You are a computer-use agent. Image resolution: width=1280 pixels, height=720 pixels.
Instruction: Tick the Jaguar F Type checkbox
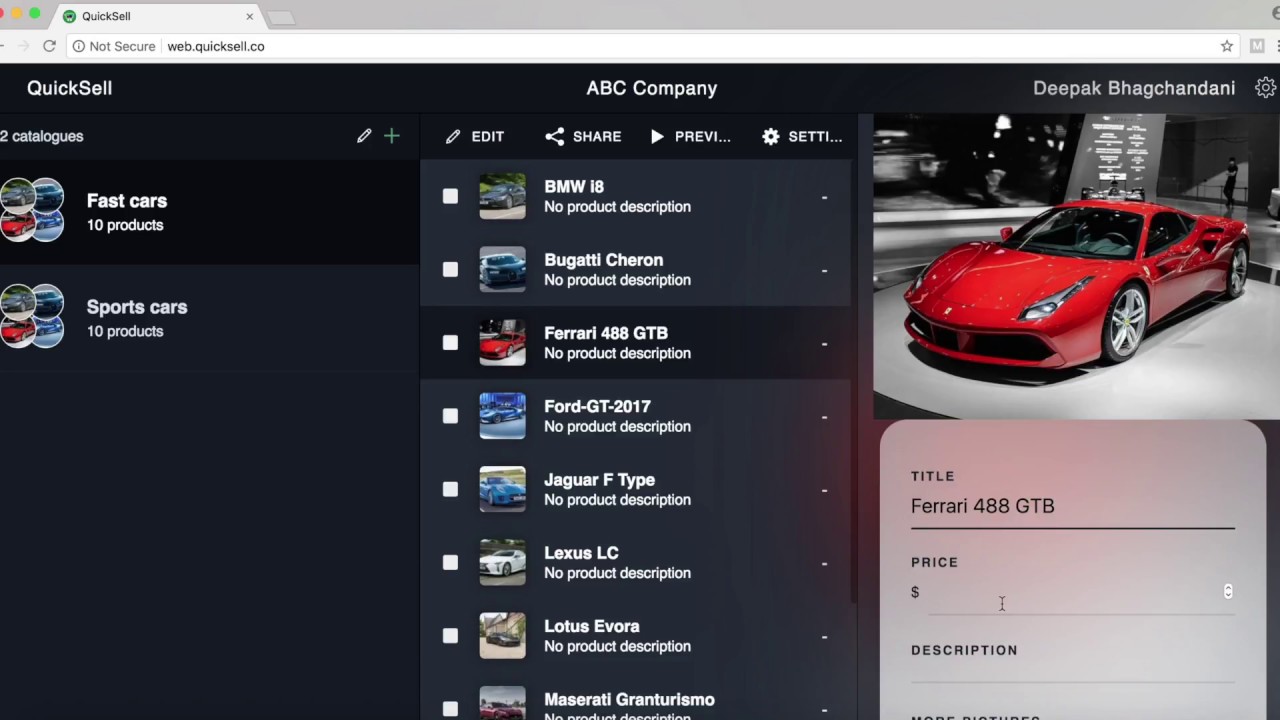point(450,489)
